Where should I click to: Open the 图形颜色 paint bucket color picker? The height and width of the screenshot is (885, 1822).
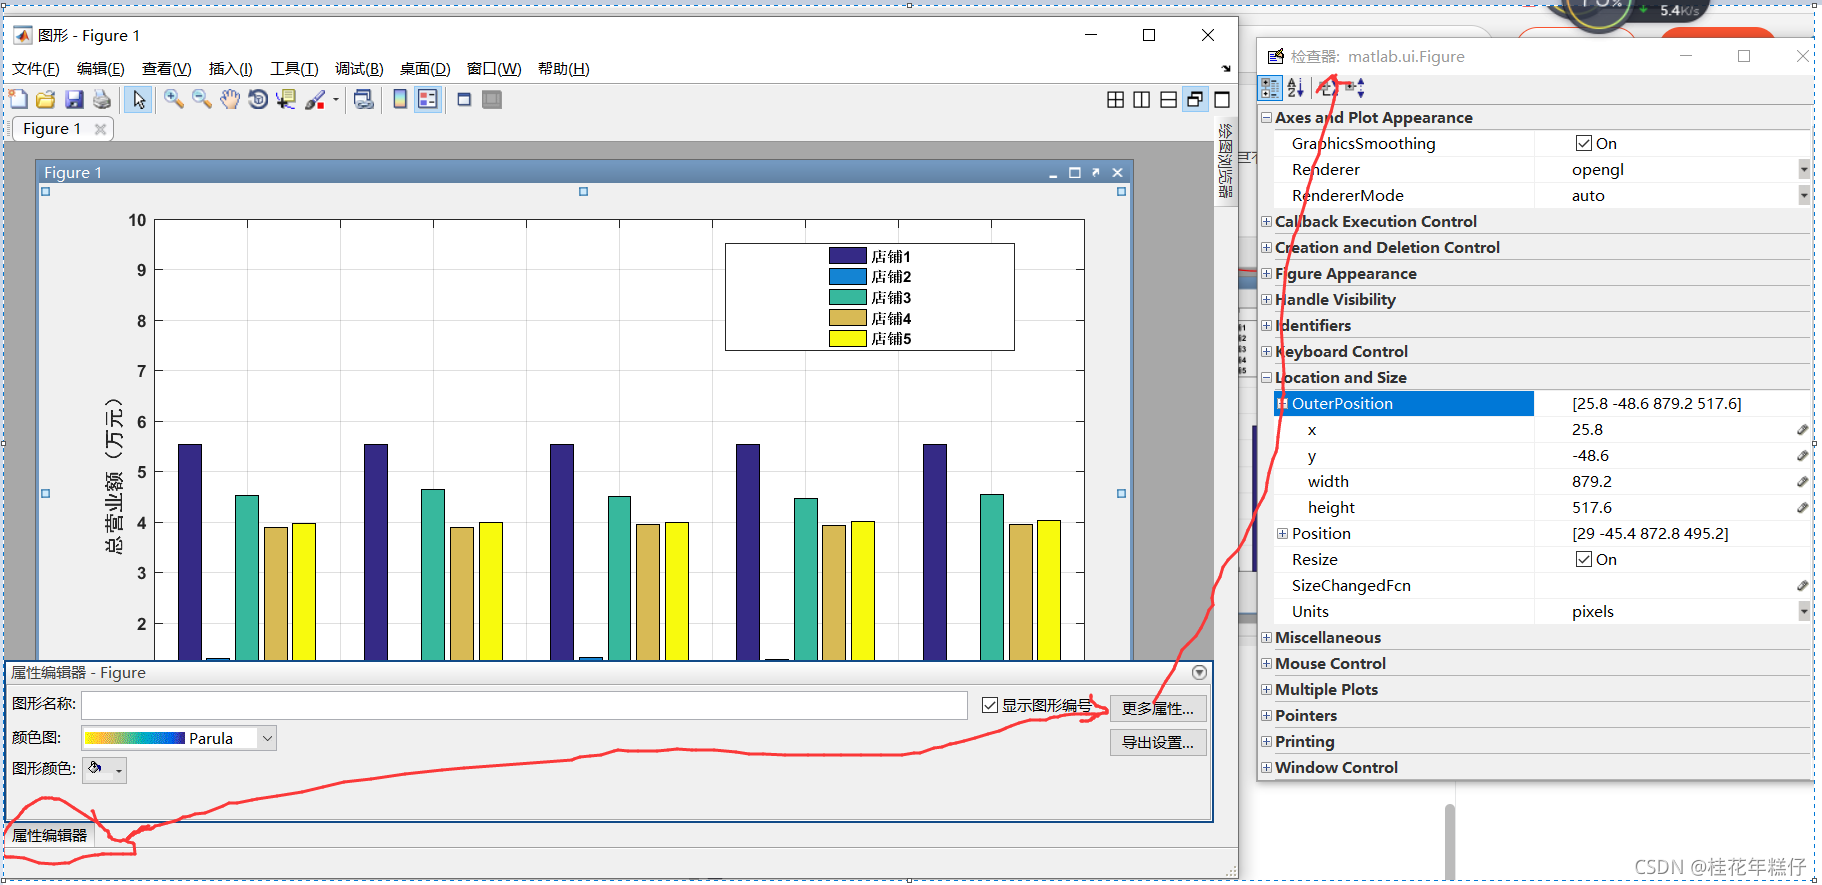(104, 769)
